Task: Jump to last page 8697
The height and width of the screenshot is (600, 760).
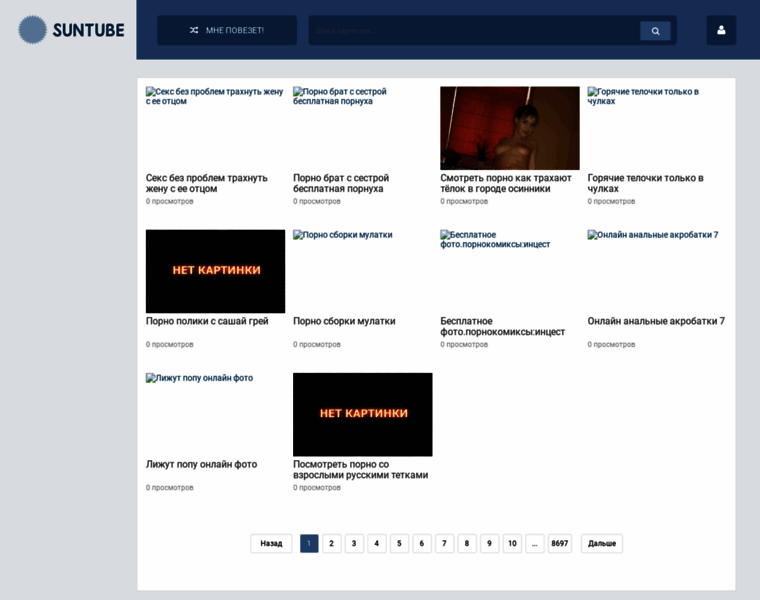Action: click(x=560, y=543)
